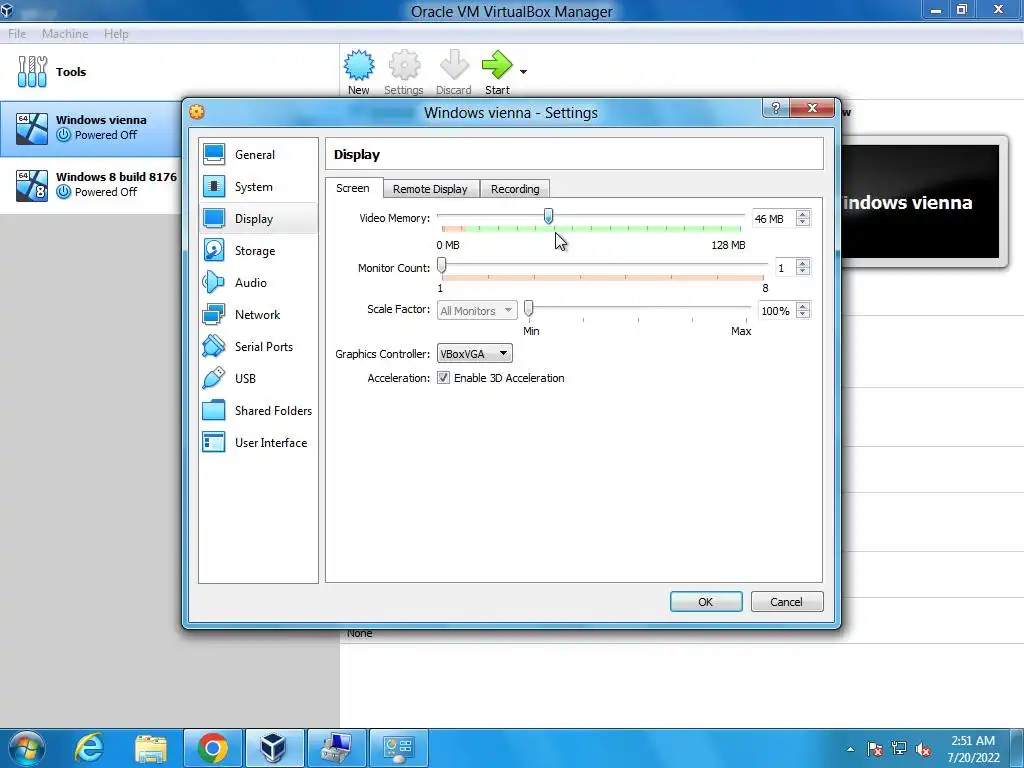The height and width of the screenshot is (768, 1024).
Task: Select the Windows vienna virtual machine
Action: [91, 128]
